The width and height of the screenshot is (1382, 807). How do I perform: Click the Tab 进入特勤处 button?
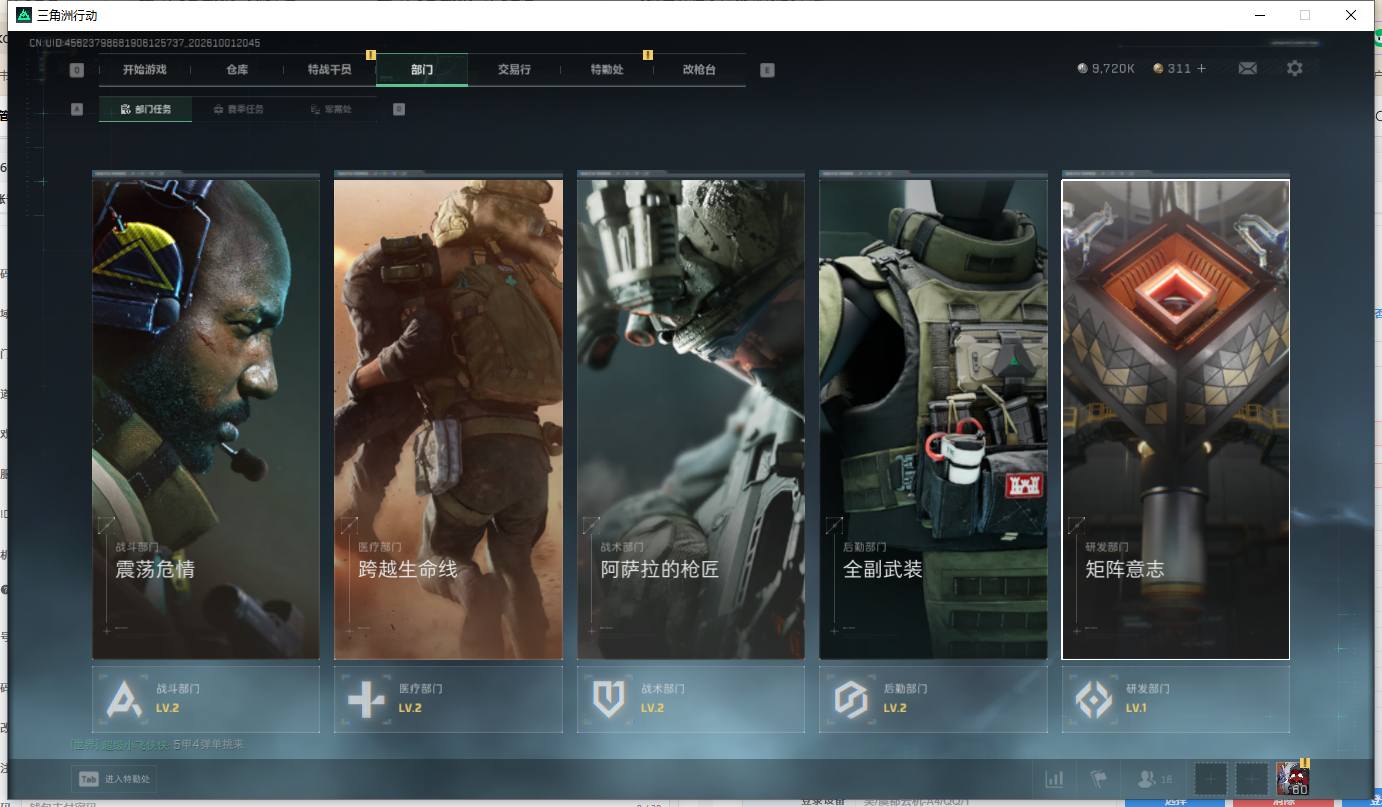click(x=113, y=779)
